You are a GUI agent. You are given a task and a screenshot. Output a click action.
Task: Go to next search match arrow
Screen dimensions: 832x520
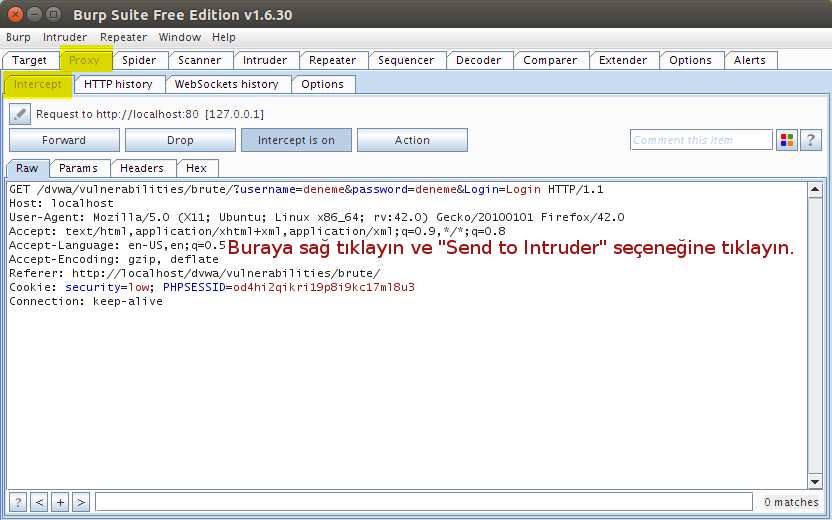[x=81, y=502]
